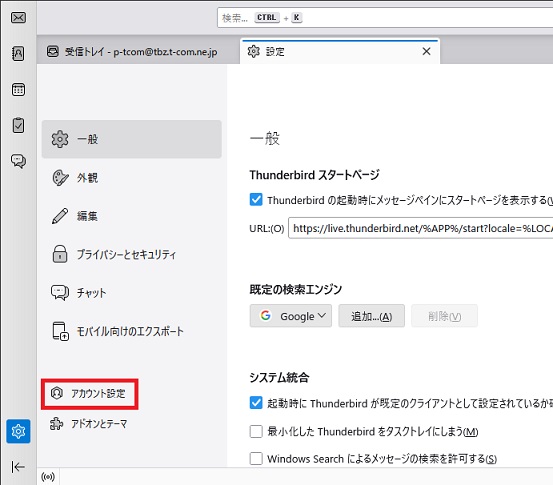This screenshot has height=485, width=553.
Task: Select 外観 in the settings sidebar
Action: (x=132, y=177)
